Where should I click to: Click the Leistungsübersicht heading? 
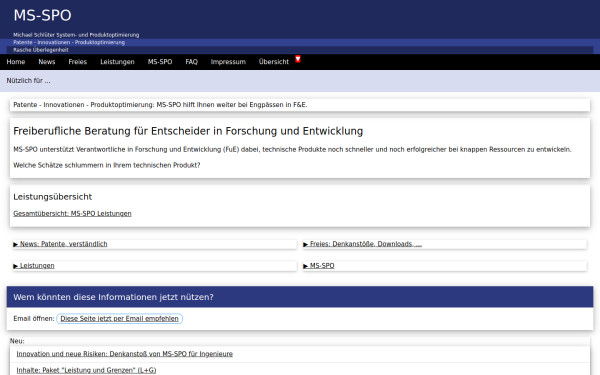point(52,197)
